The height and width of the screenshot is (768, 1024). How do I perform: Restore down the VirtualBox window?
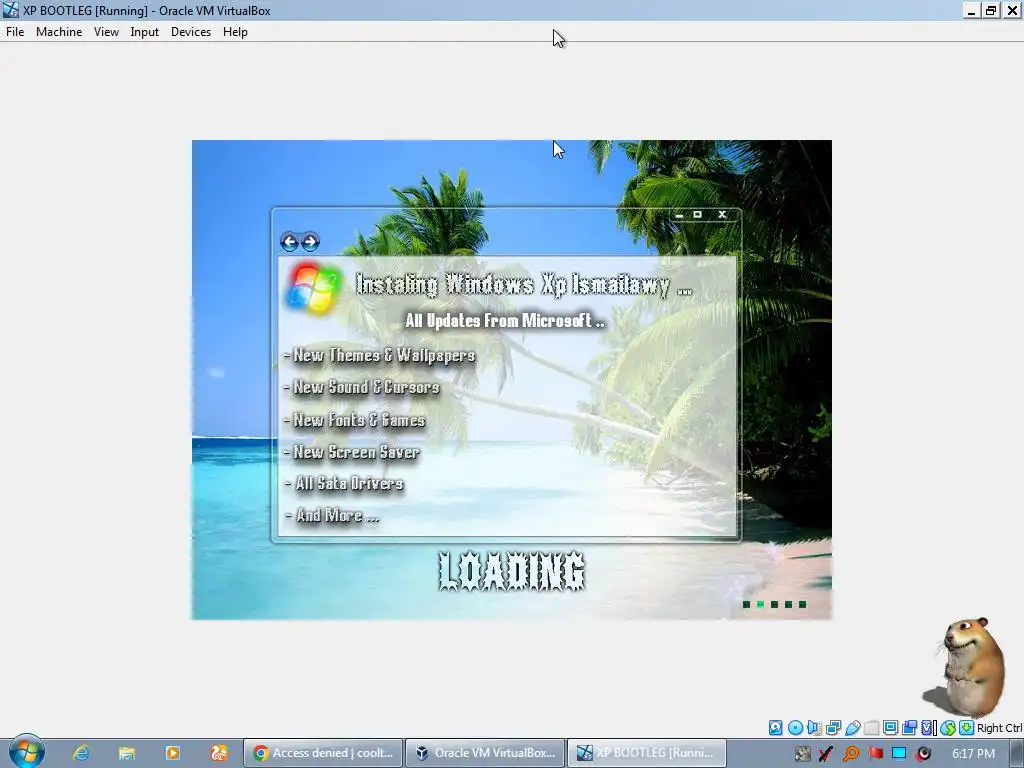click(x=991, y=10)
